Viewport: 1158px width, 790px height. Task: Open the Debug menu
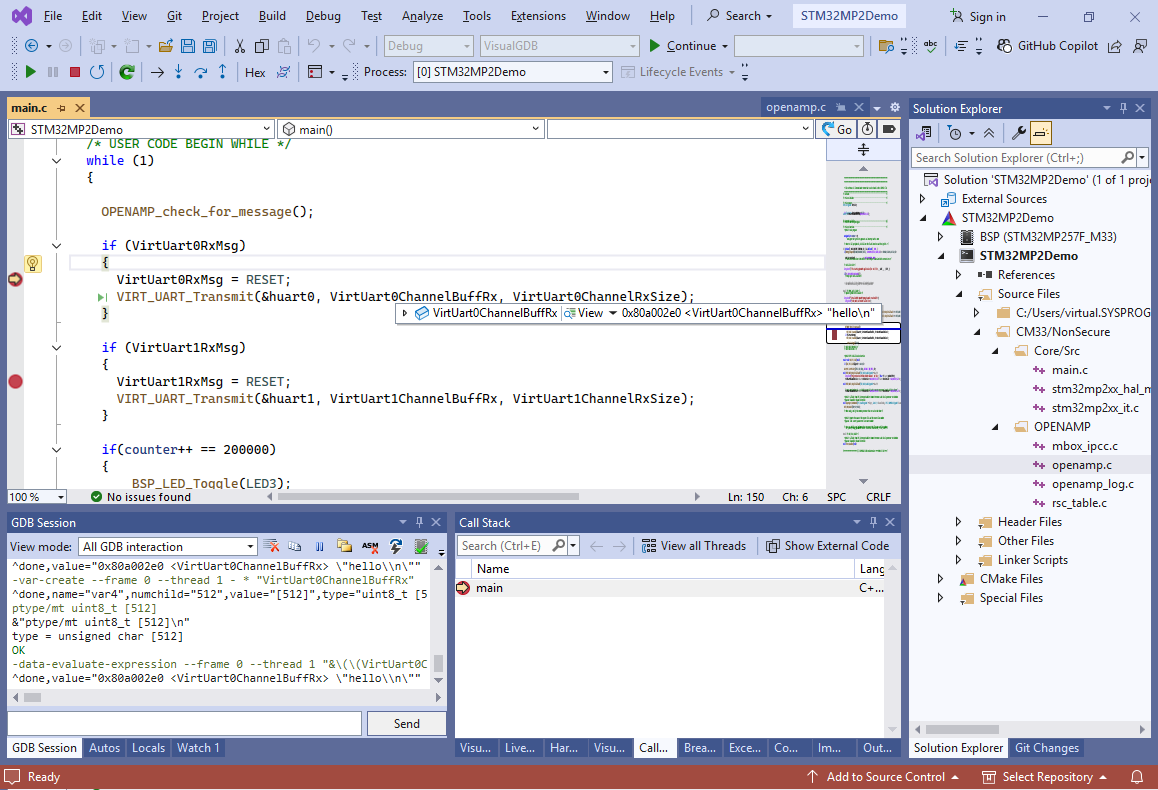tap(323, 16)
